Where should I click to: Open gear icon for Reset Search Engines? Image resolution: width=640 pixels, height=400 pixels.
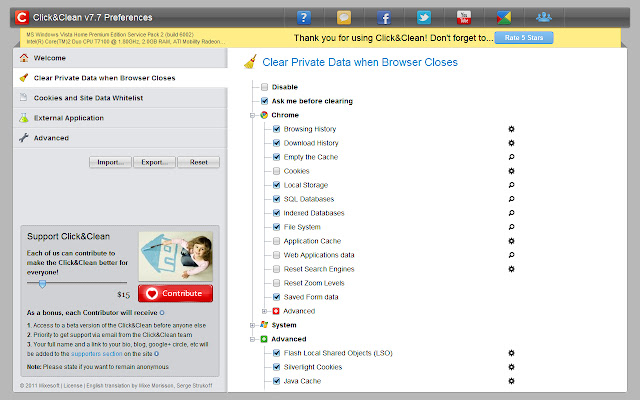(x=511, y=269)
